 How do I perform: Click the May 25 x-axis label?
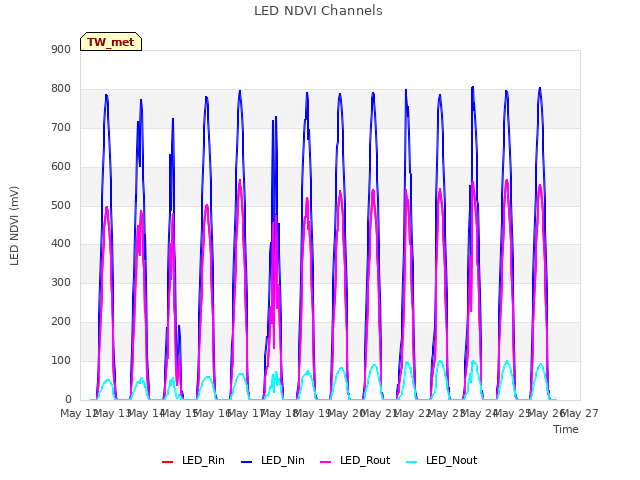[513, 413]
